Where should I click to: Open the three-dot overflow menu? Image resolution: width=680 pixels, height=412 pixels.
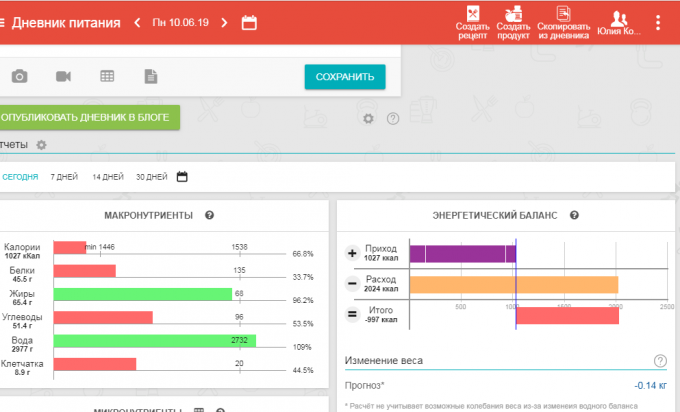pos(657,22)
